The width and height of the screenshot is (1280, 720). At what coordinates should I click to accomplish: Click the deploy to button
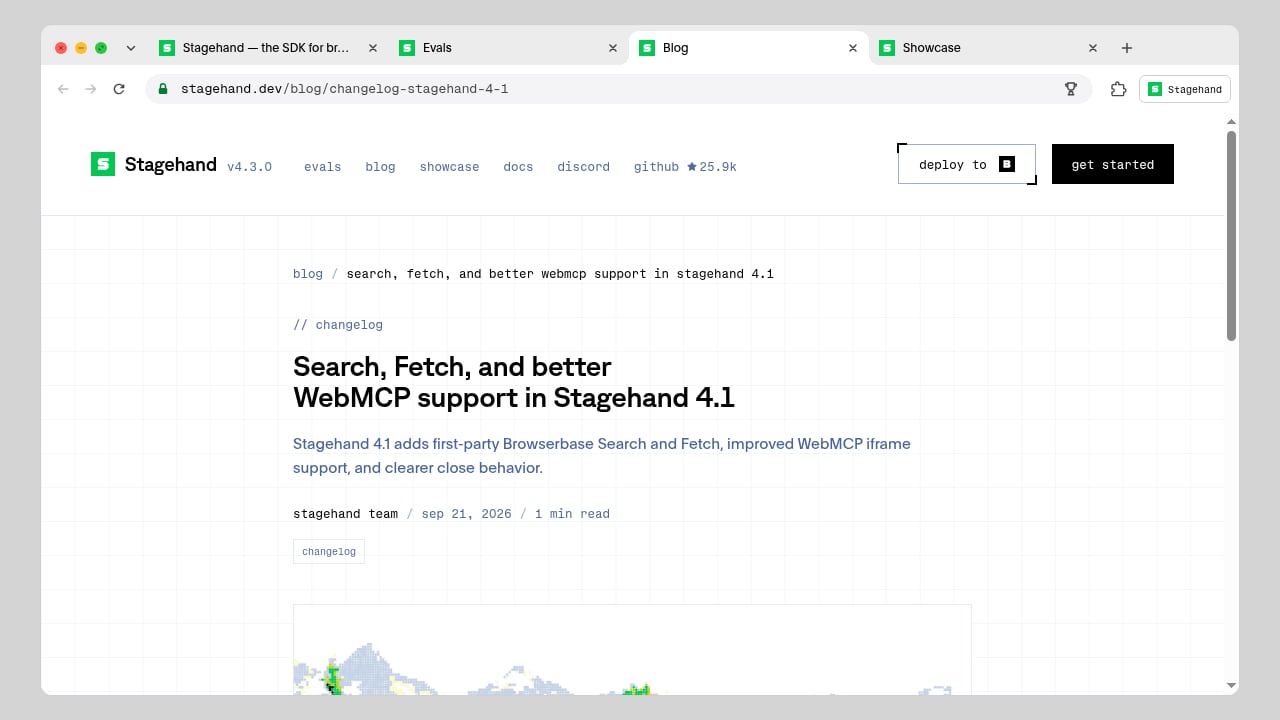click(967, 164)
